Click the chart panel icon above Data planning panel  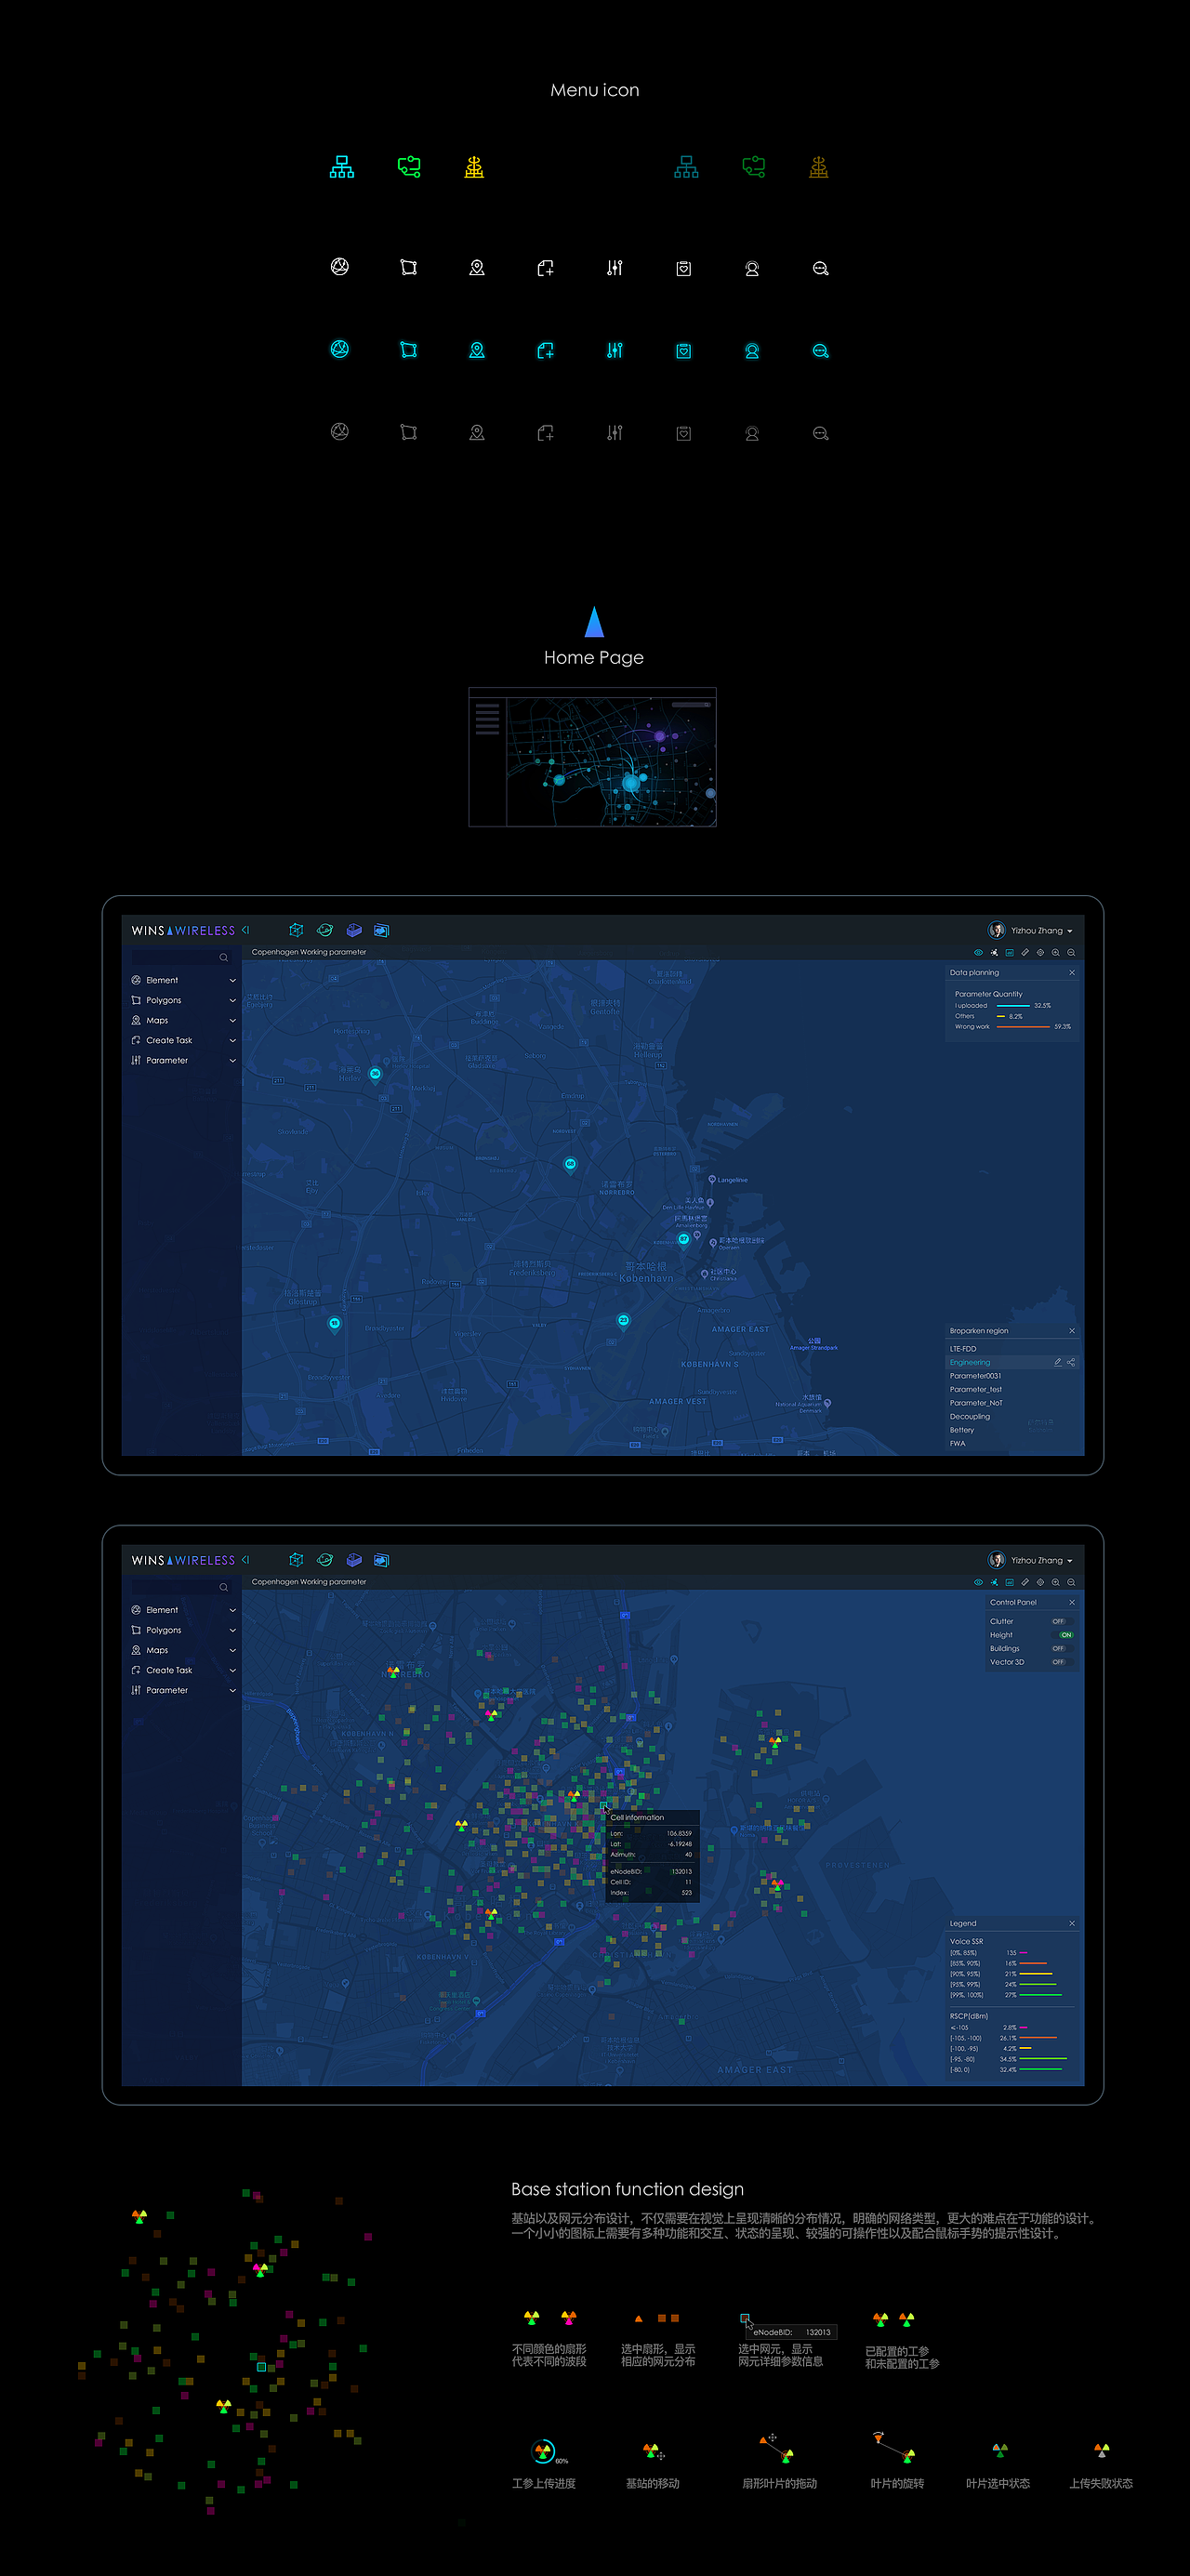tap(1009, 953)
